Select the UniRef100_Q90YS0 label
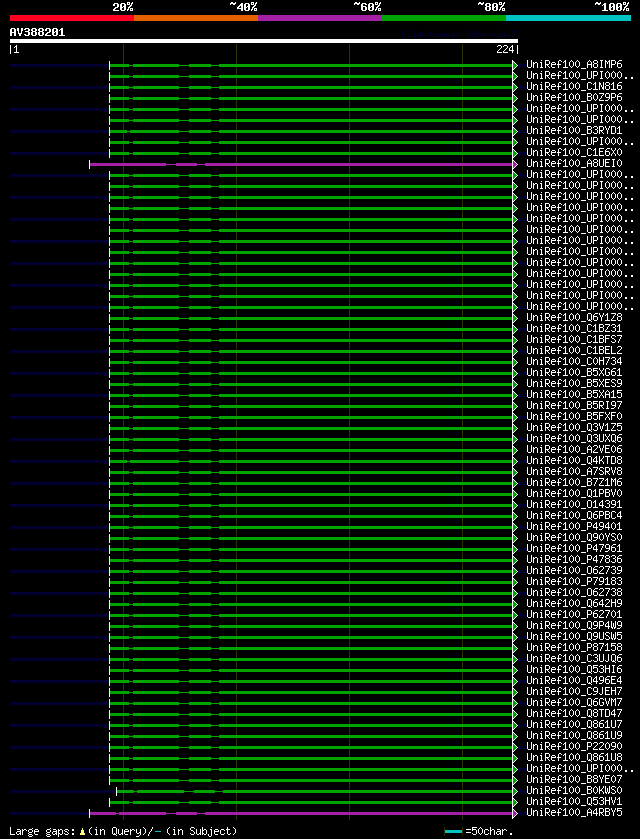The height and width of the screenshot is (839, 640). pos(574,538)
